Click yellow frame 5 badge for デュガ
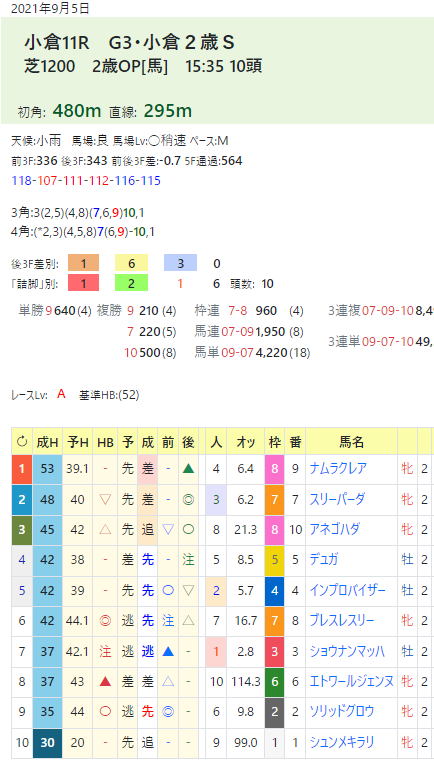The image size is (434, 767). tap(274, 560)
